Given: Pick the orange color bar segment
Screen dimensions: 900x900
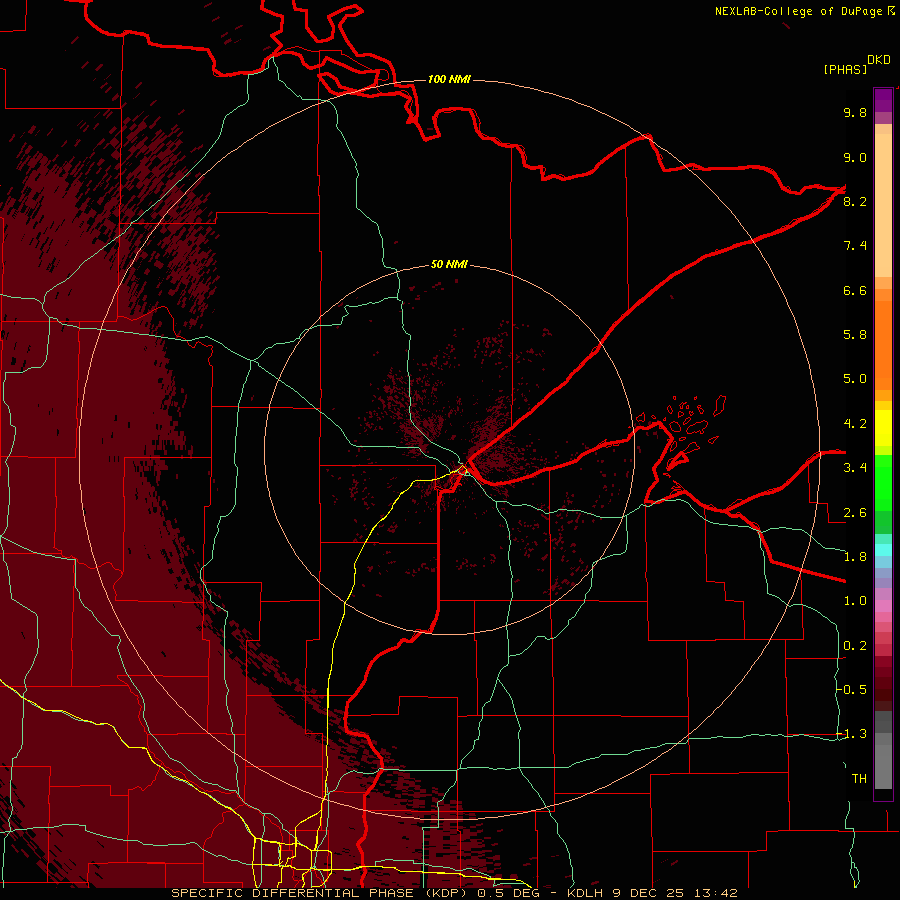Looking at the screenshot, I should pos(883,346).
